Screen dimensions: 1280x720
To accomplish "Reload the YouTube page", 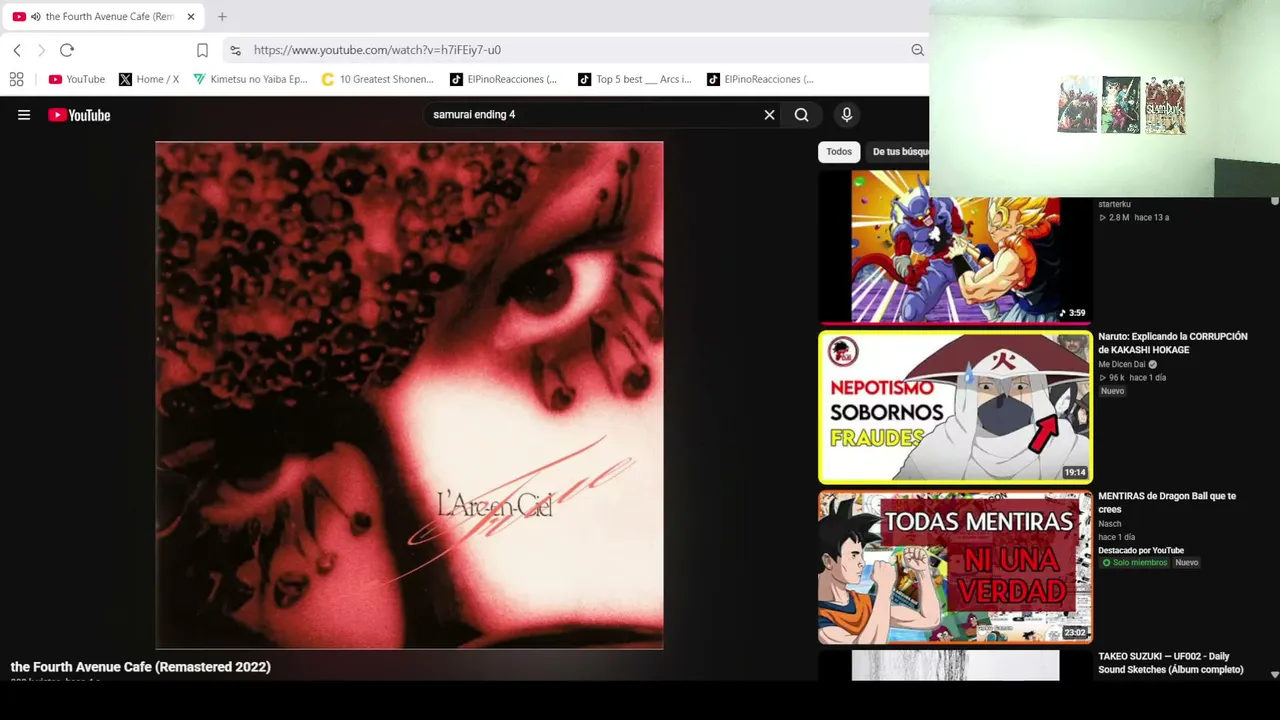I will click(67, 50).
